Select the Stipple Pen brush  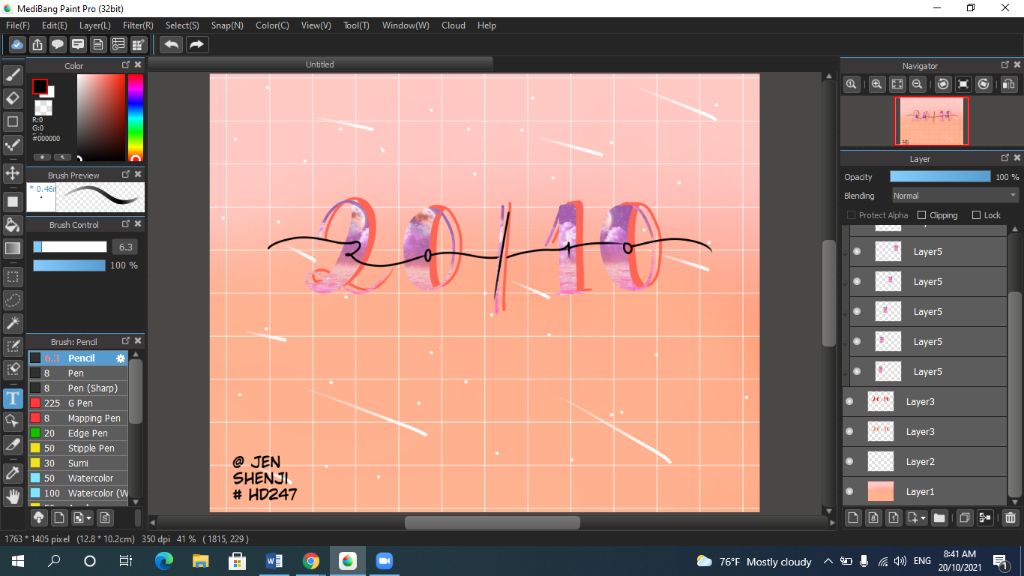78,448
